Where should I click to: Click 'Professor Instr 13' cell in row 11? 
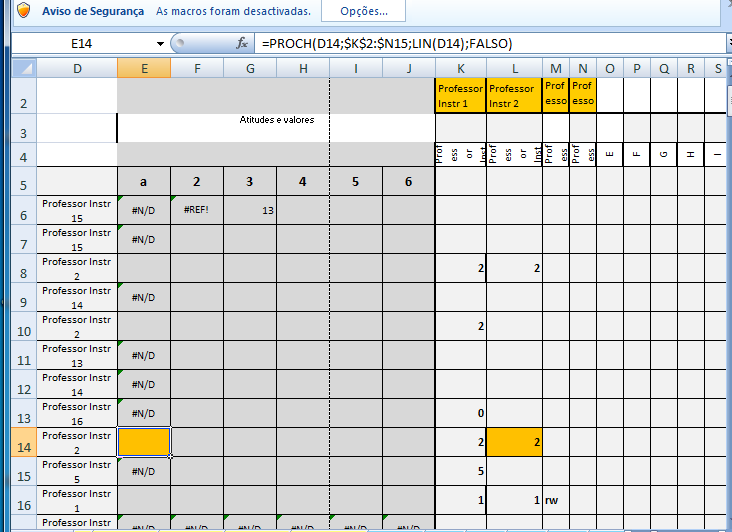[77, 356]
